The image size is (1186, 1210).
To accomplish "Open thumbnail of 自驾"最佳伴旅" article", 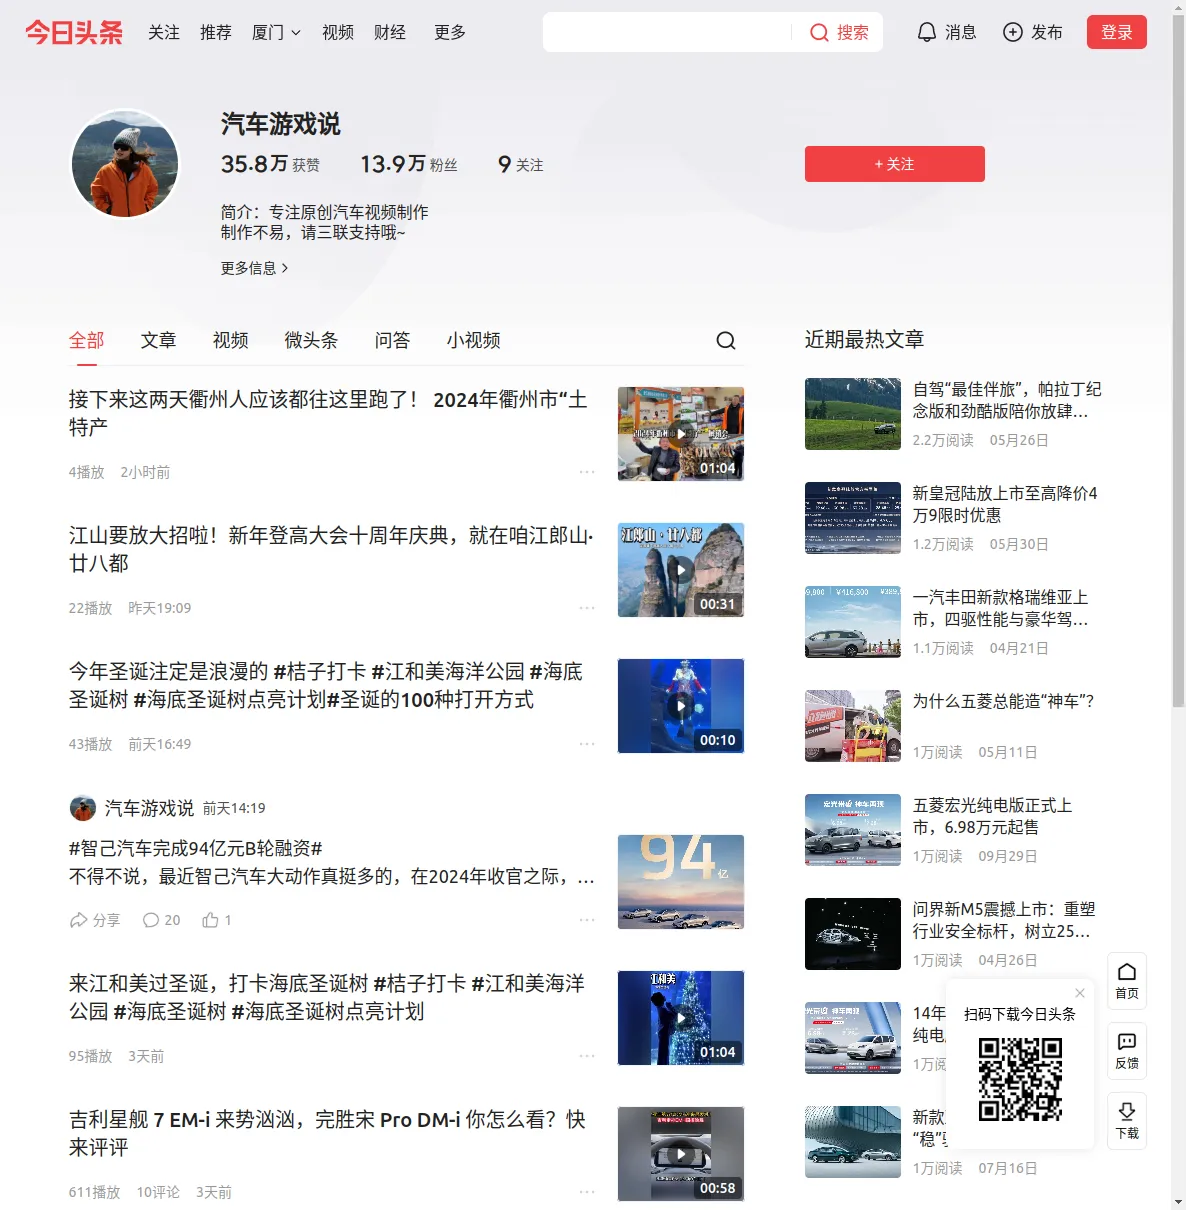I will 853,414.
